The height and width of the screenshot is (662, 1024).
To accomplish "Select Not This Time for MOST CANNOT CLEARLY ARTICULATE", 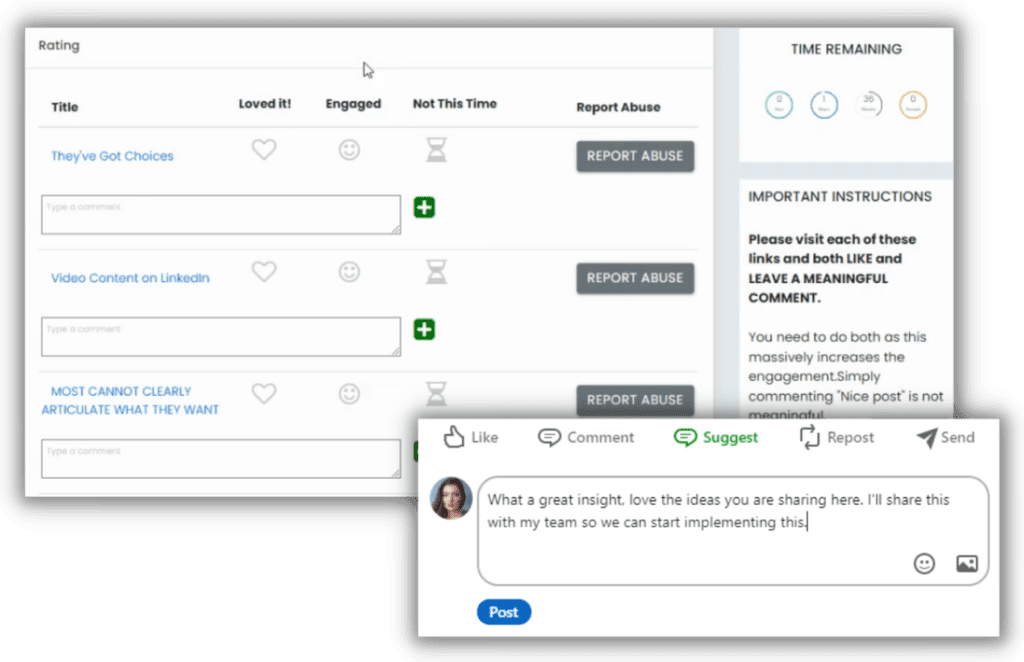I will pyautogui.click(x=435, y=392).
